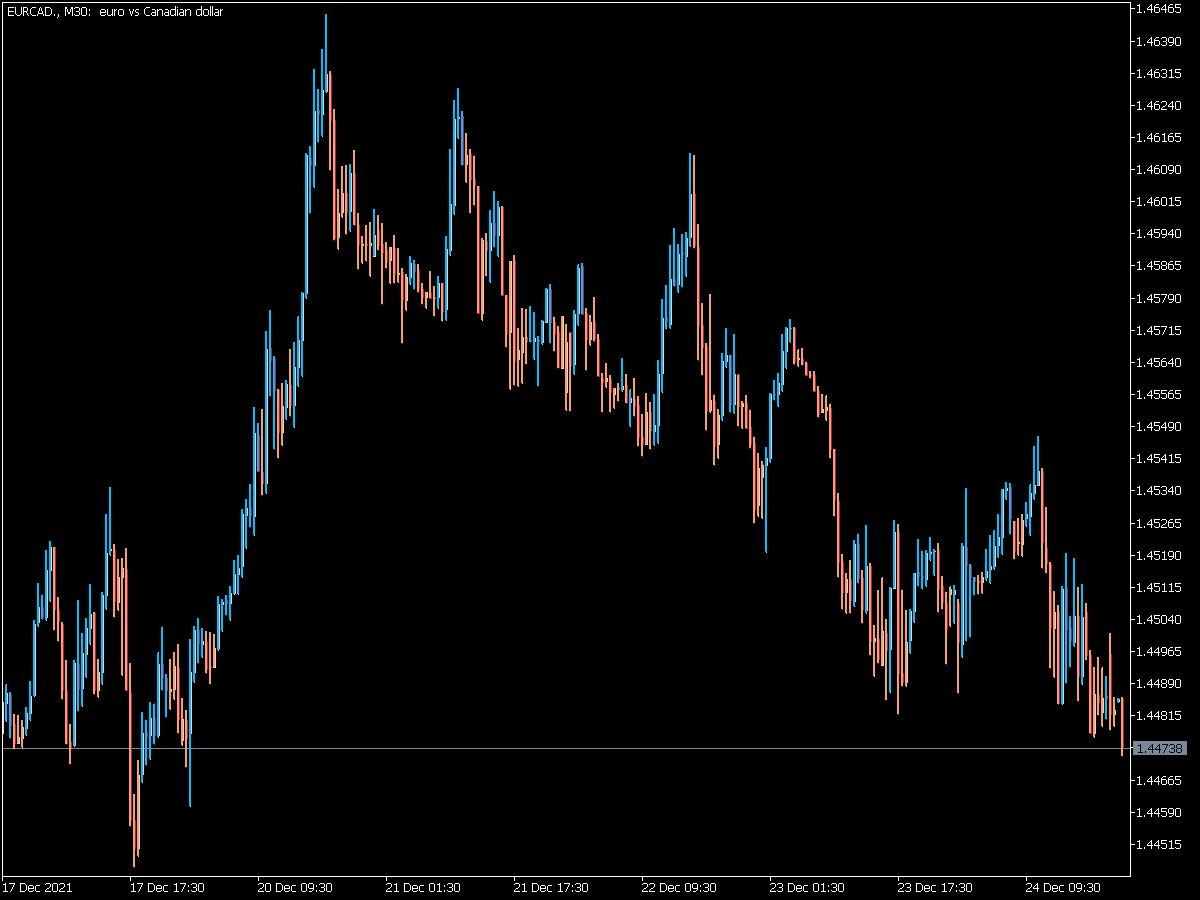This screenshot has height=900, width=1200.
Task: Click the 17 Dec 17:30 time label
Action: [168, 887]
